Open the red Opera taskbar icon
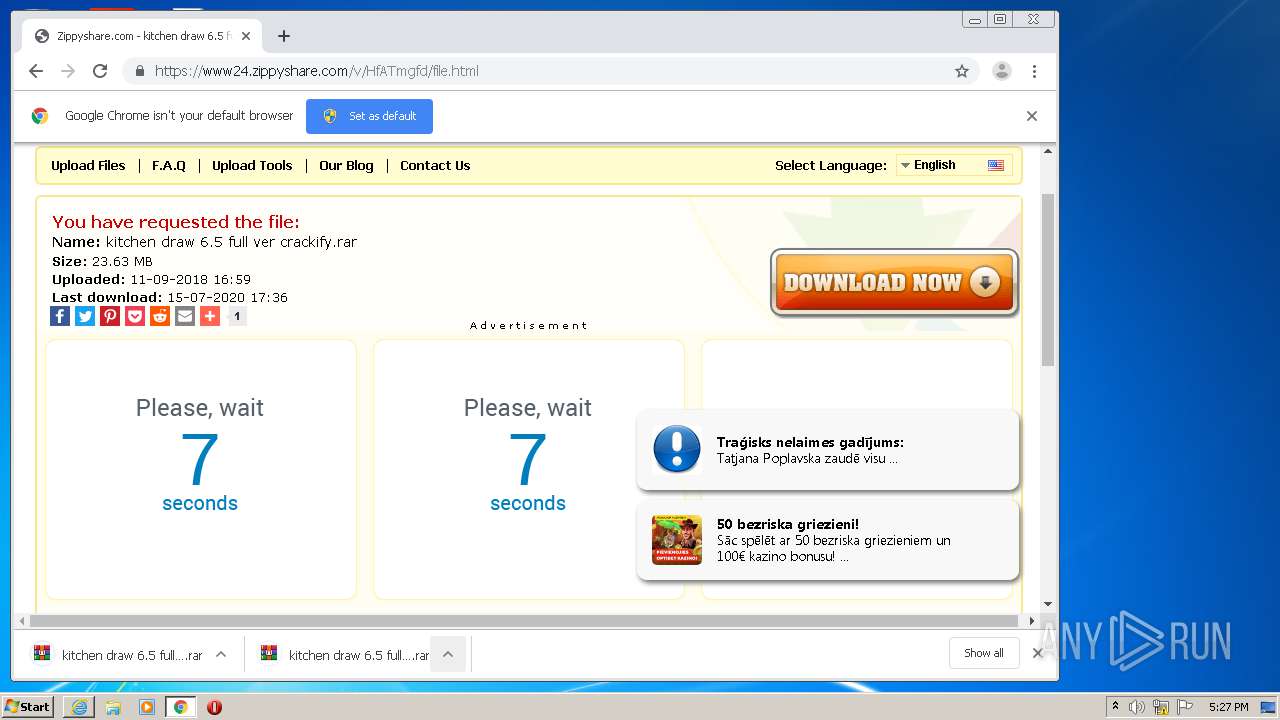Screen dimensions: 1280x720 pyautogui.click(x=214, y=707)
